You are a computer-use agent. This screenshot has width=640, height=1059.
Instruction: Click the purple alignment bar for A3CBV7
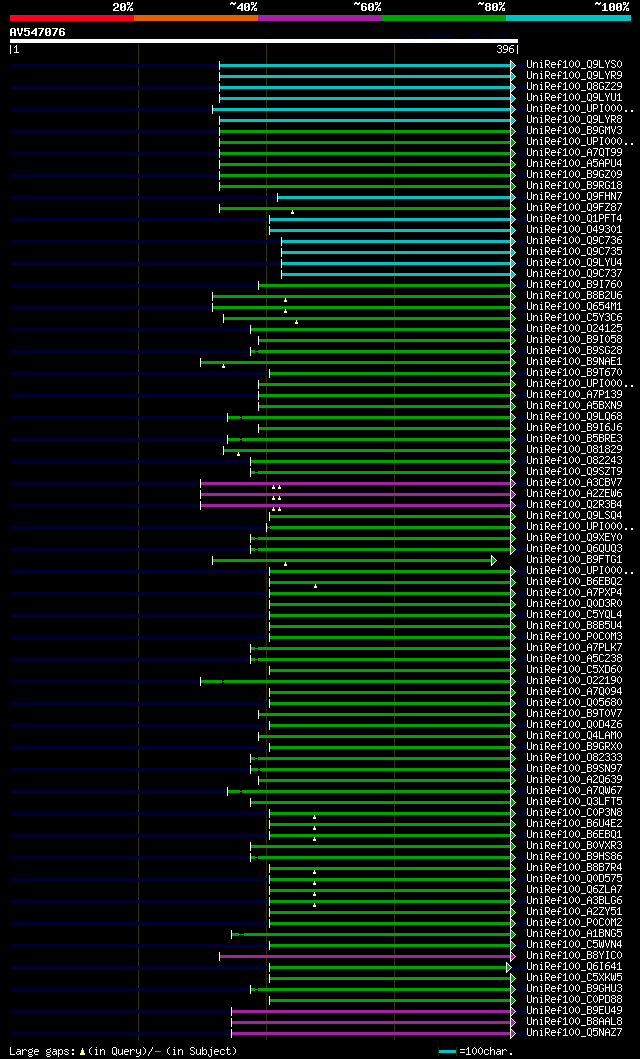[356, 483]
